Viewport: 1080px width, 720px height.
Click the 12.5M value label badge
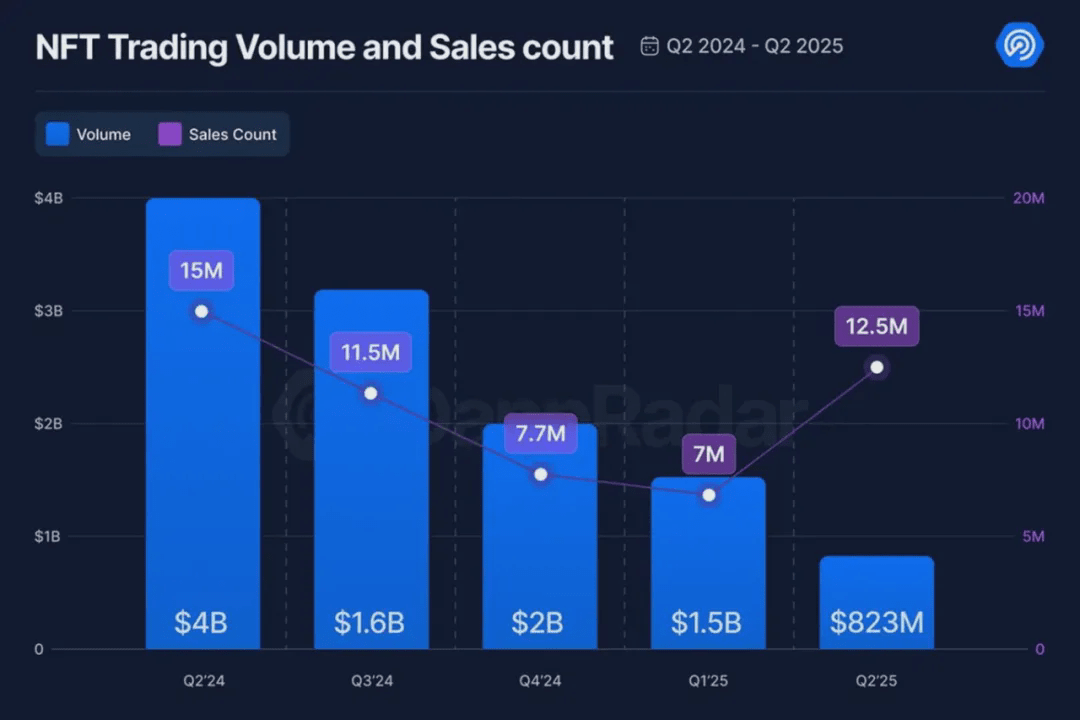[877, 326]
